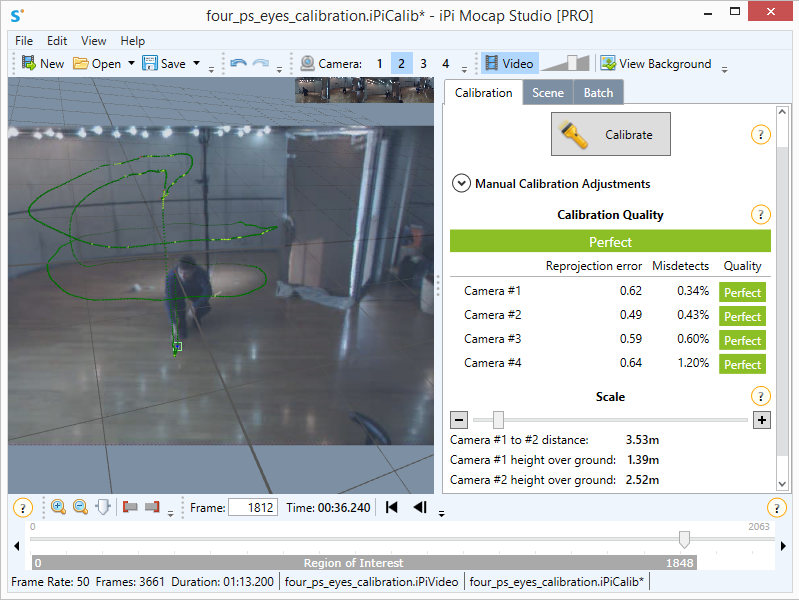Zoom out the timeline
799x600 pixels.
(81, 507)
